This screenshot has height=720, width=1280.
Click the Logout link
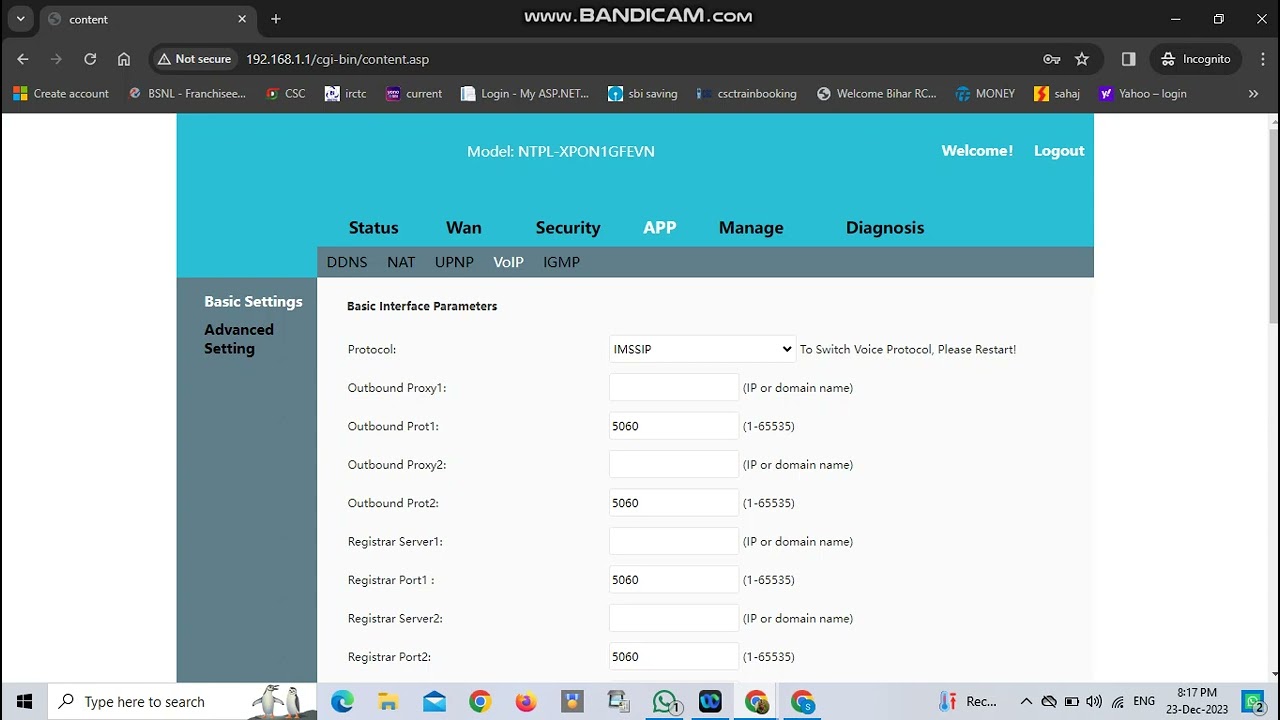(1059, 151)
